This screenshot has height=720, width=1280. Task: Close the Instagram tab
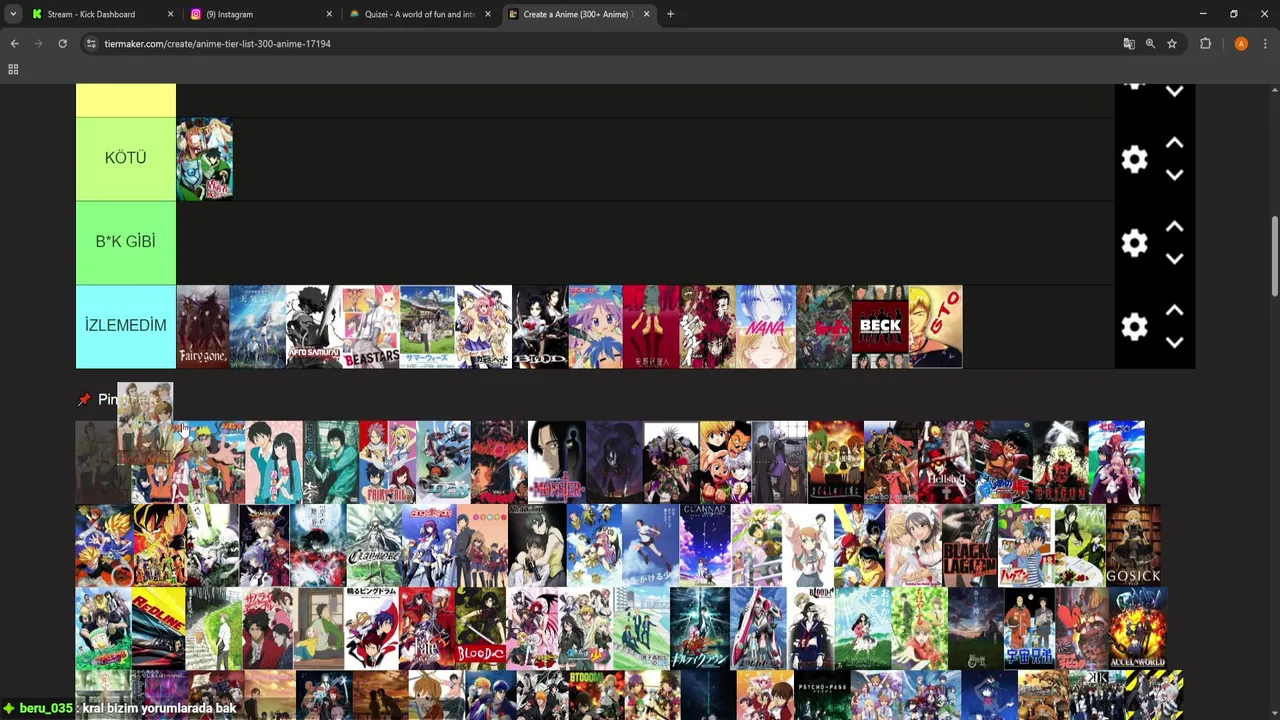[x=329, y=14]
